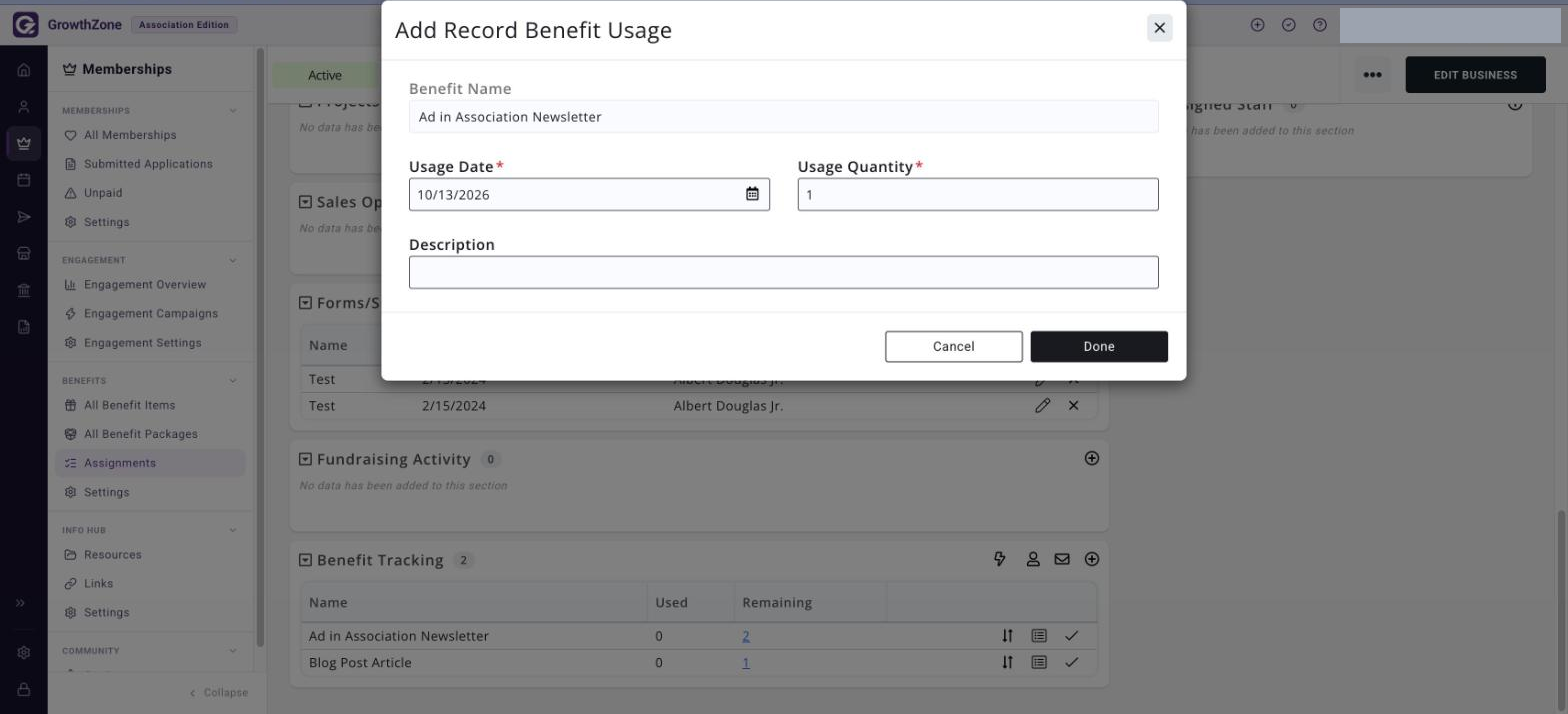Screen dimensions: 1568x714
Task: Click the Usage Quantity input field
Action: click(978, 194)
